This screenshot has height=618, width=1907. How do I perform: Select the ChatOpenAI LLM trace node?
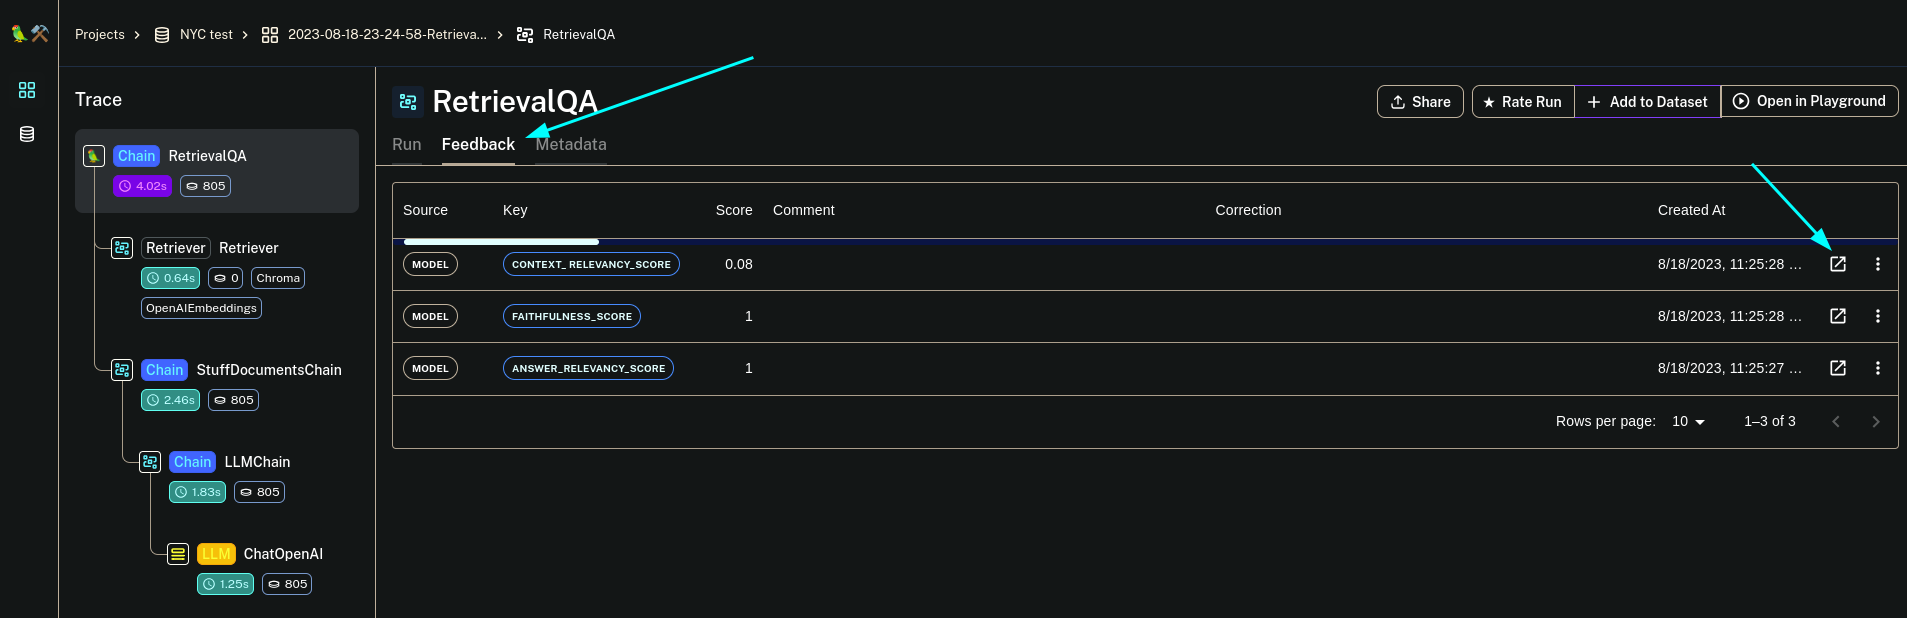tap(282, 554)
